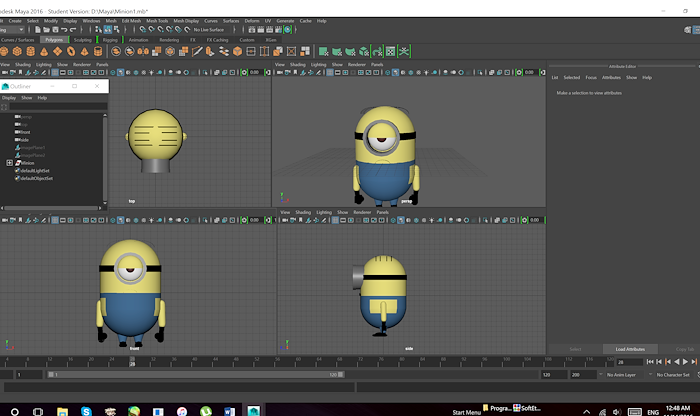Click the Select by hierarchy icon

pos(98,29)
